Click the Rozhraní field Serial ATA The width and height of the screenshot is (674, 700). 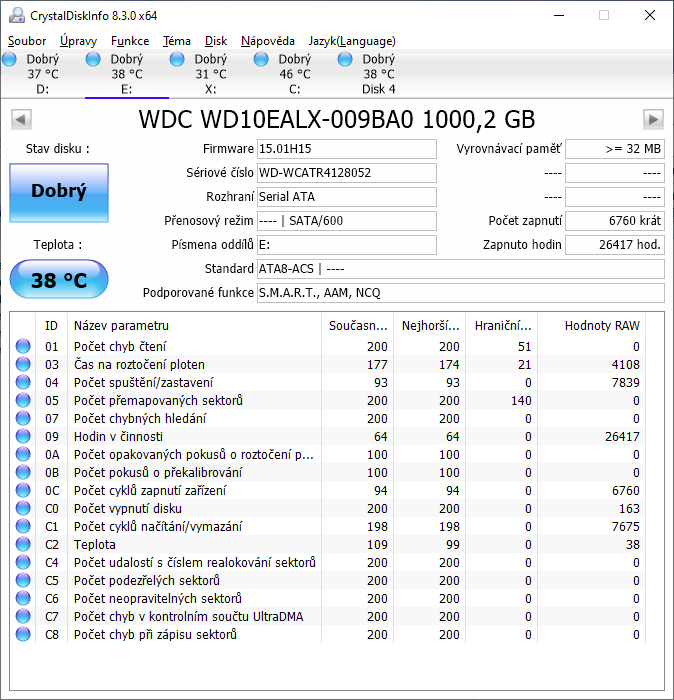347,197
